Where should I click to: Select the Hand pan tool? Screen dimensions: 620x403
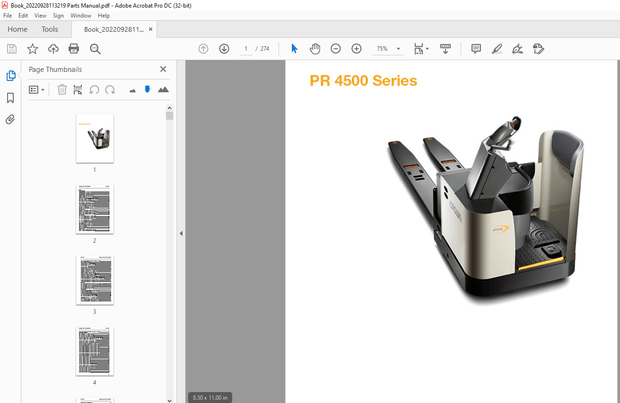[x=314, y=49]
